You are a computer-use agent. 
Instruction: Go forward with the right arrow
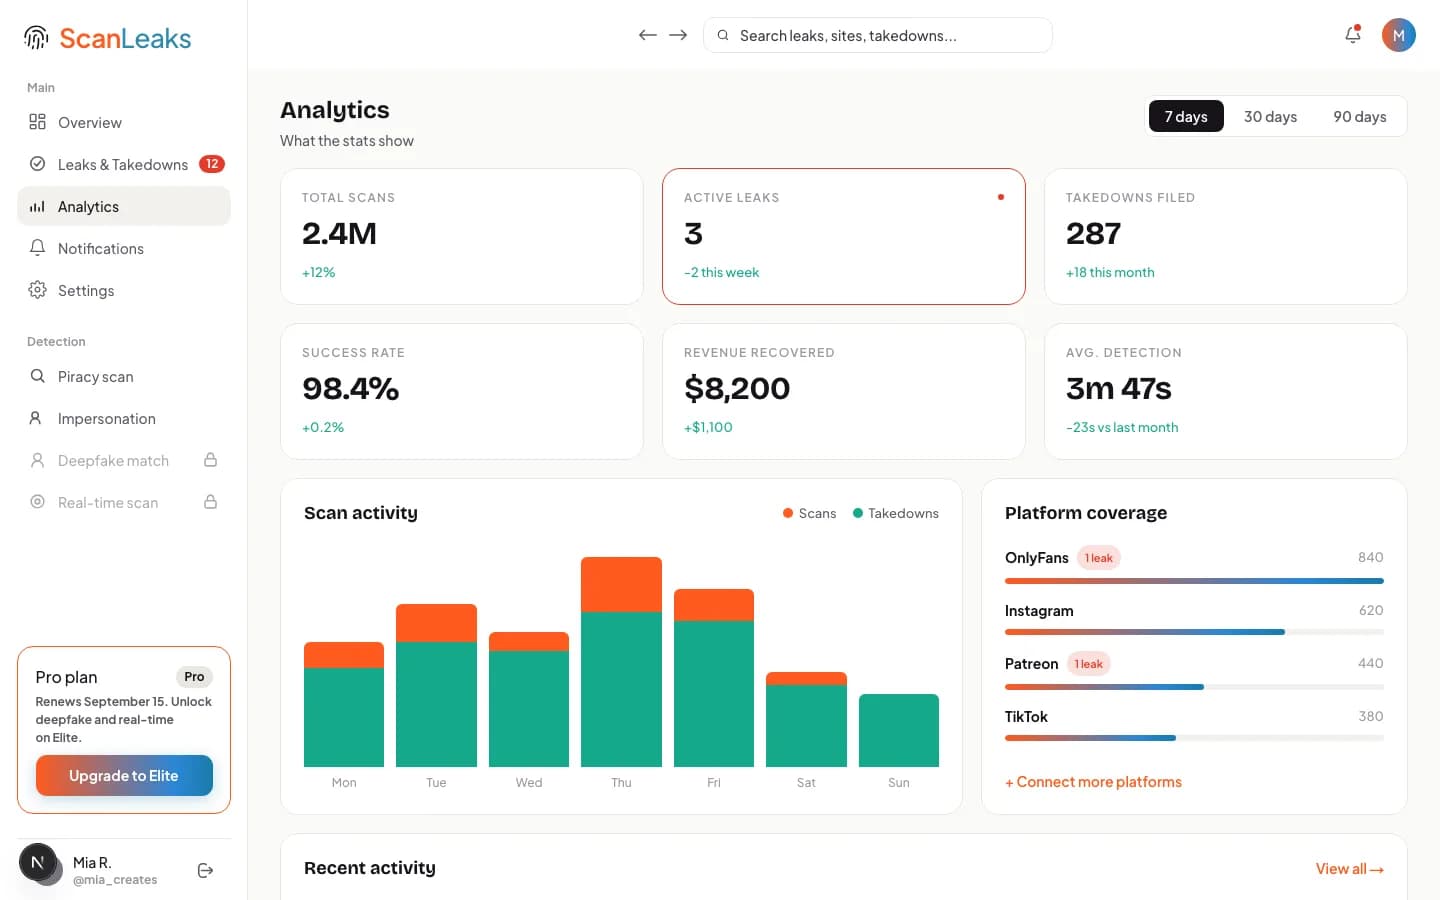[678, 35]
